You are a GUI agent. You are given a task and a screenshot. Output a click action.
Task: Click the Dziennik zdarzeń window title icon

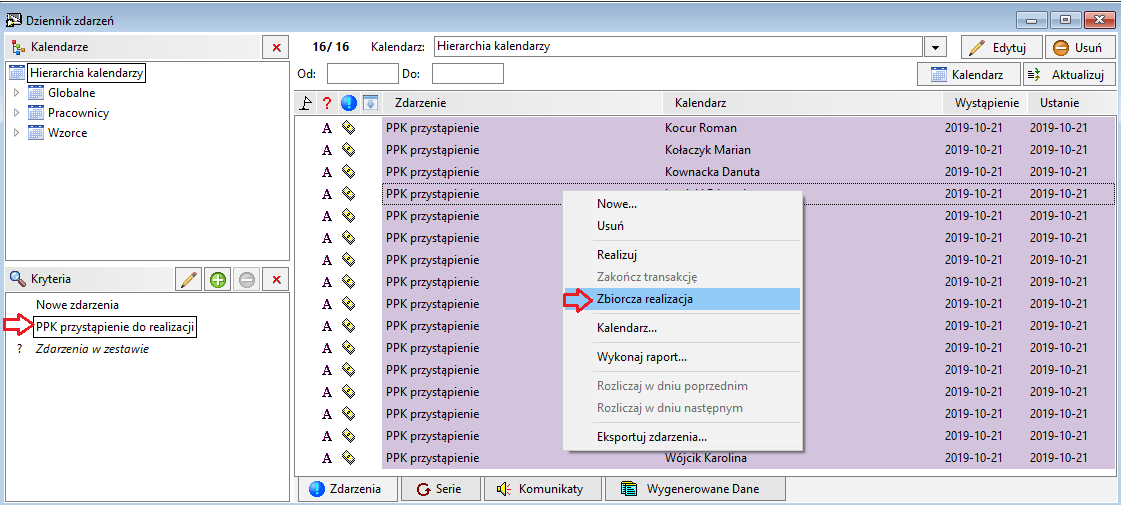click(13, 21)
